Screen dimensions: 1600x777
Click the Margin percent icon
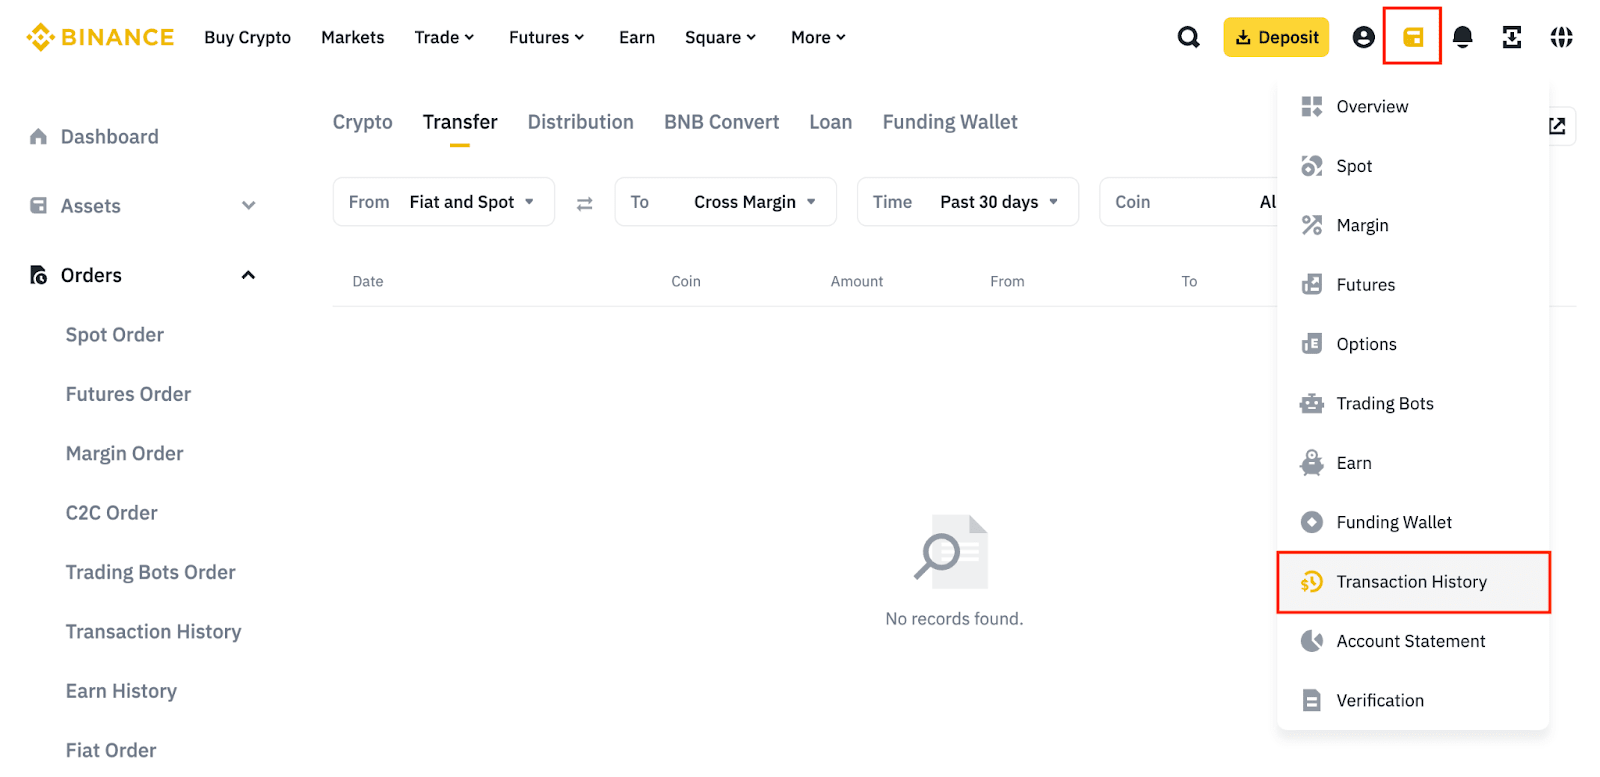1311,225
